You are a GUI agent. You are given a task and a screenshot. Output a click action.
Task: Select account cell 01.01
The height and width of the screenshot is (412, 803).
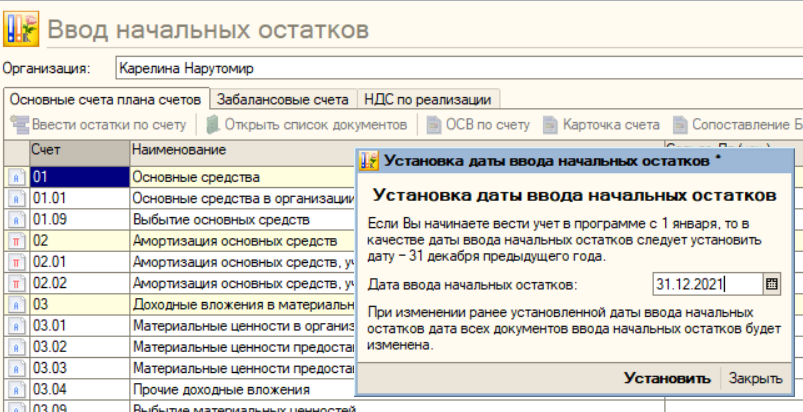[79, 198]
